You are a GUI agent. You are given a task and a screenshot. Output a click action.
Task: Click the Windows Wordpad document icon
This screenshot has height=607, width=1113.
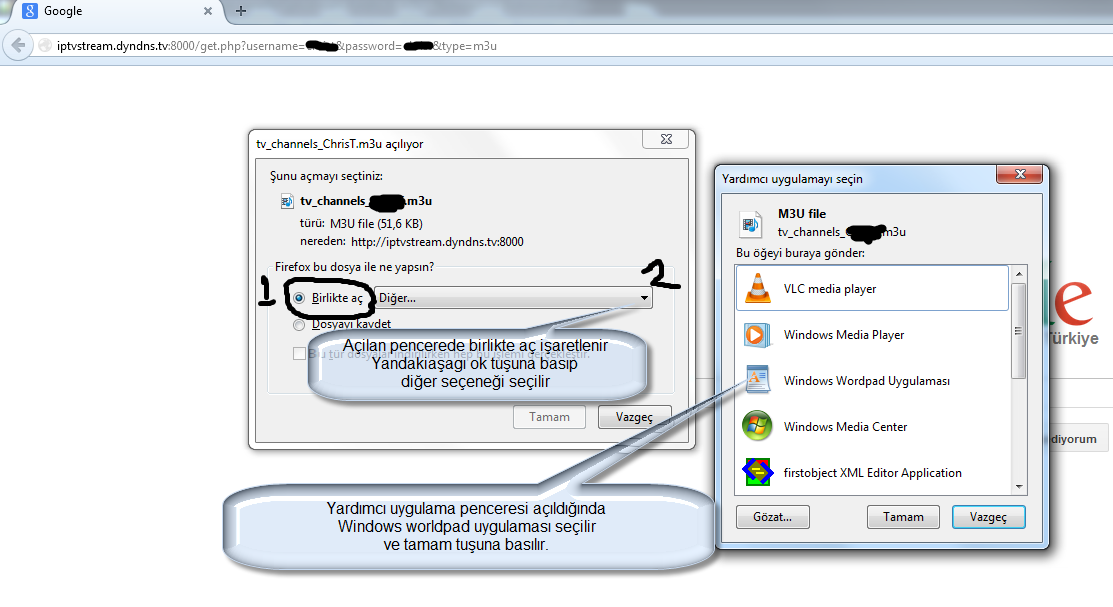[757, 380]
